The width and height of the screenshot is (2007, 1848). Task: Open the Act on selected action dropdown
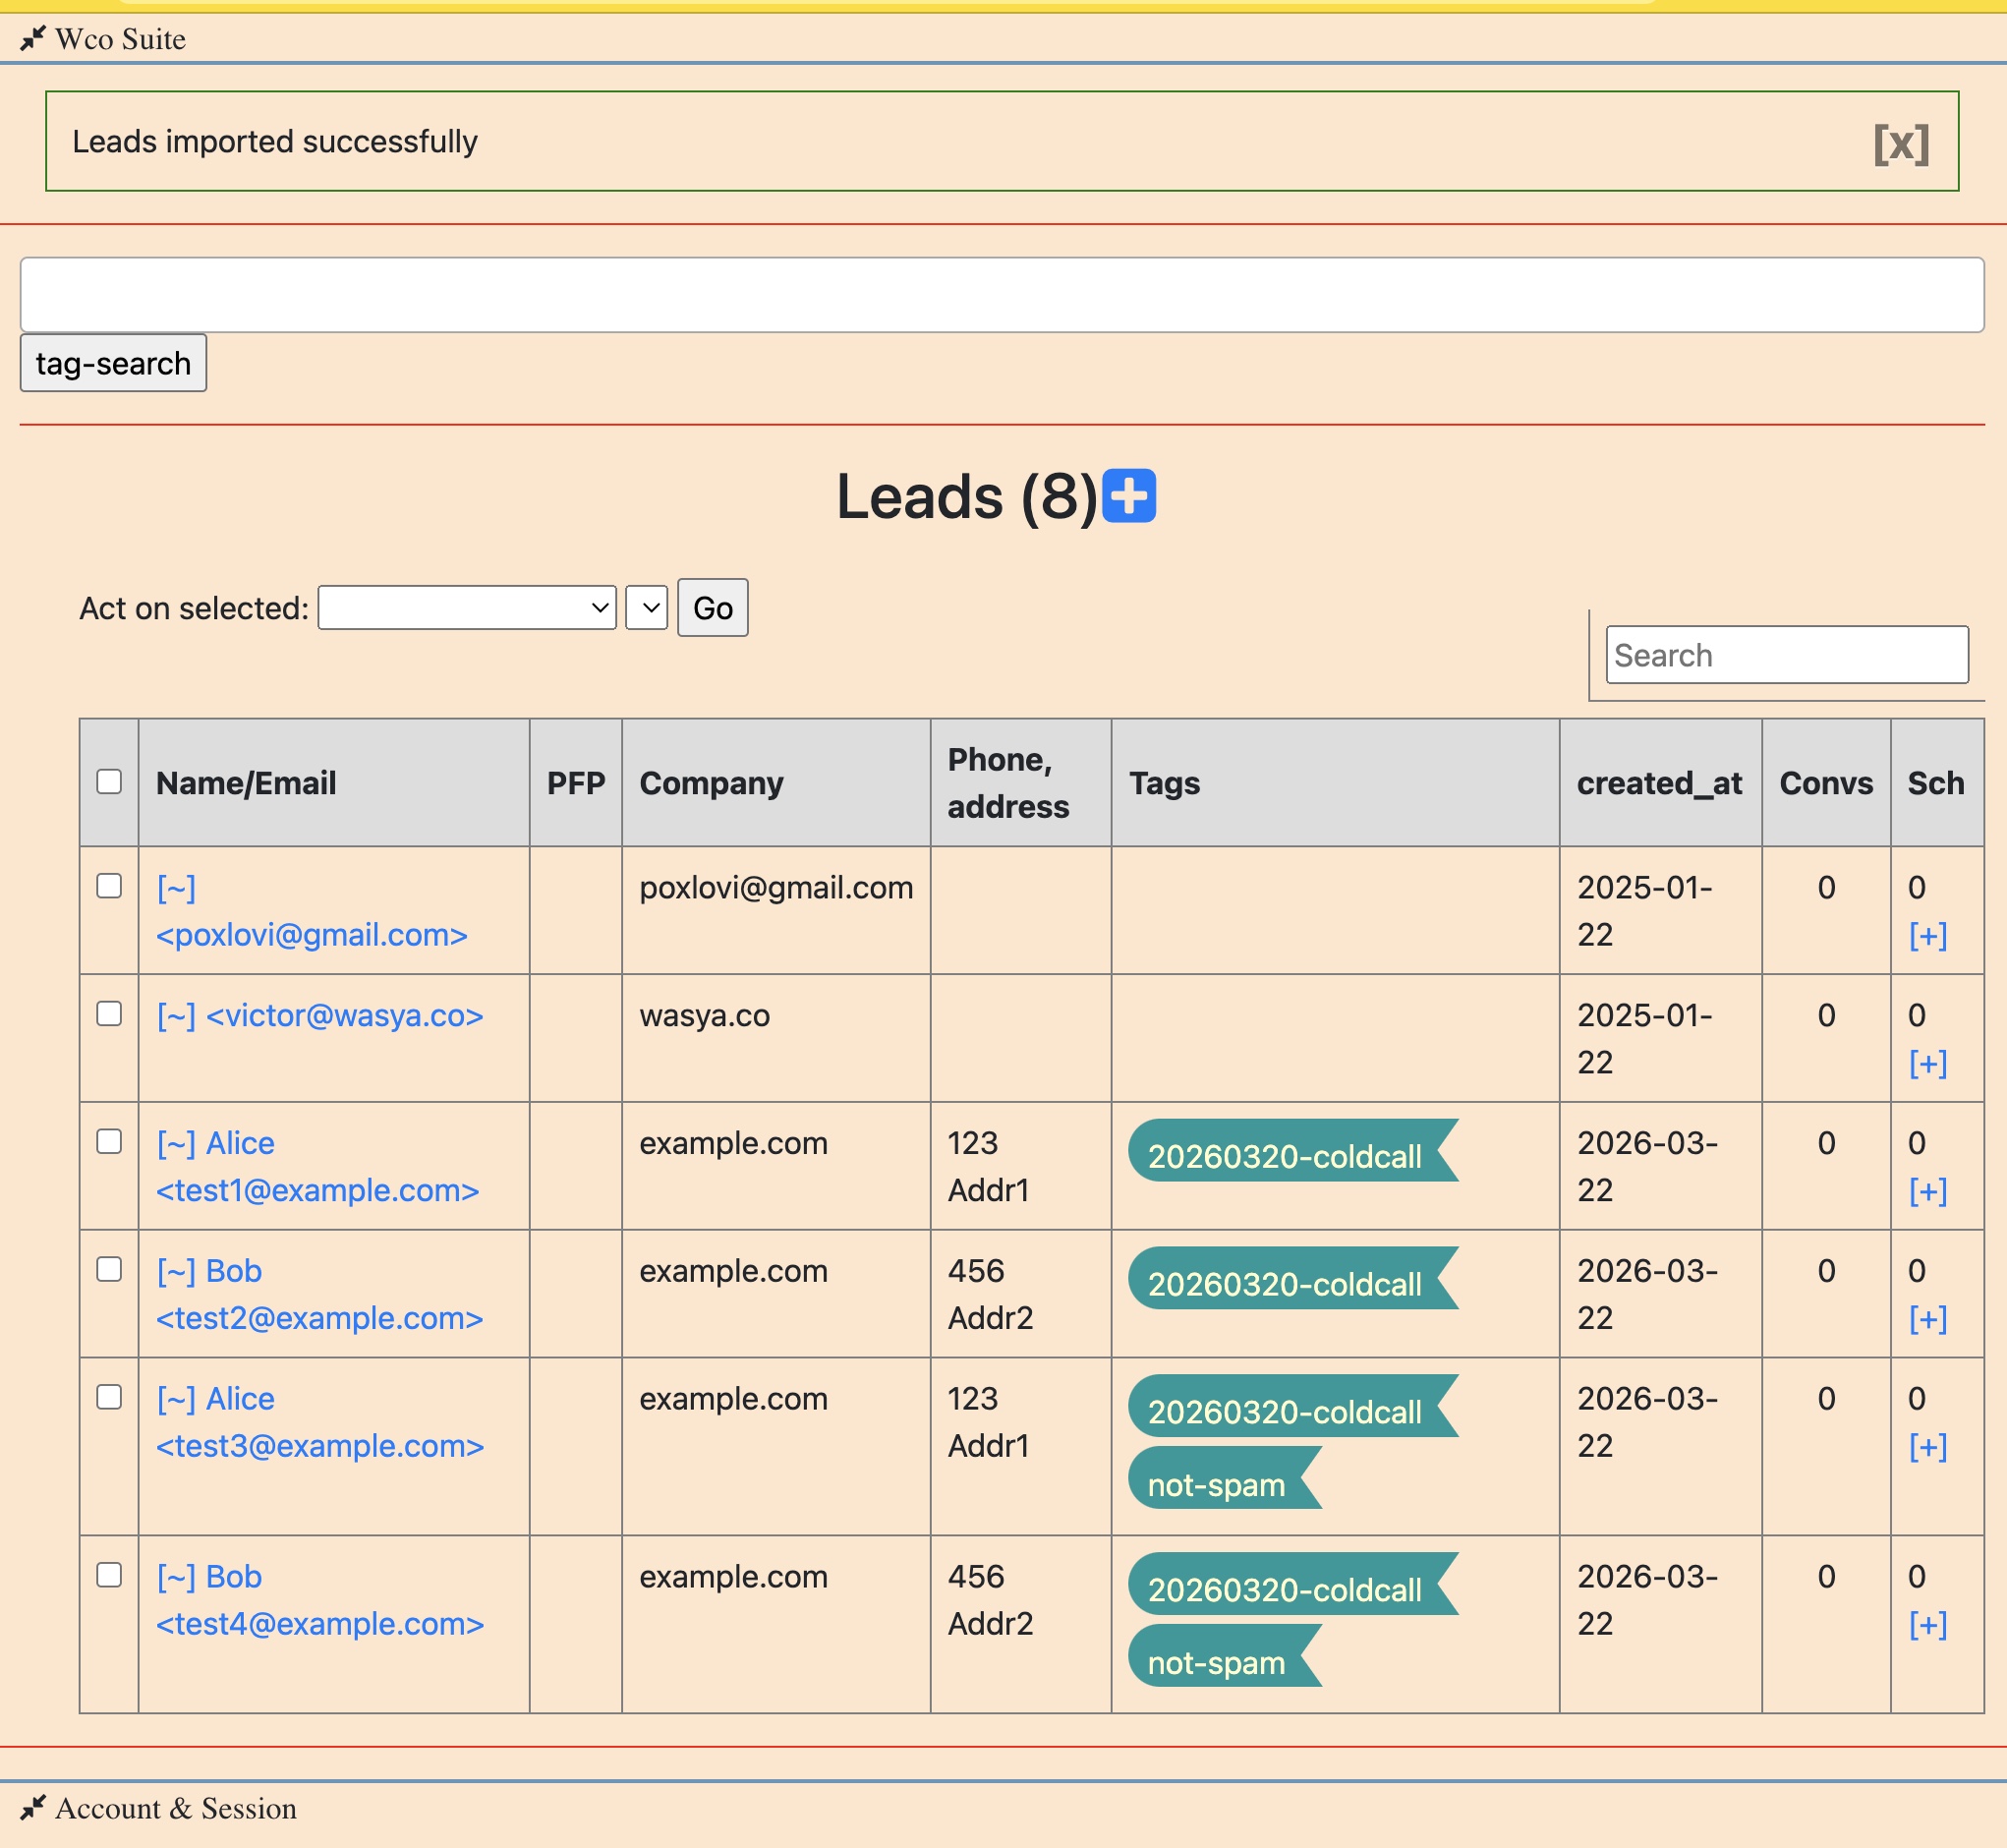466,608
